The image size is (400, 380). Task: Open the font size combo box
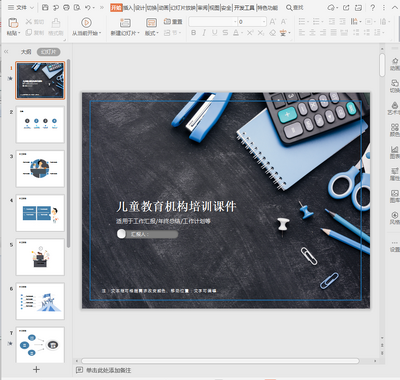pyautogui.click(x=252, y=22)
